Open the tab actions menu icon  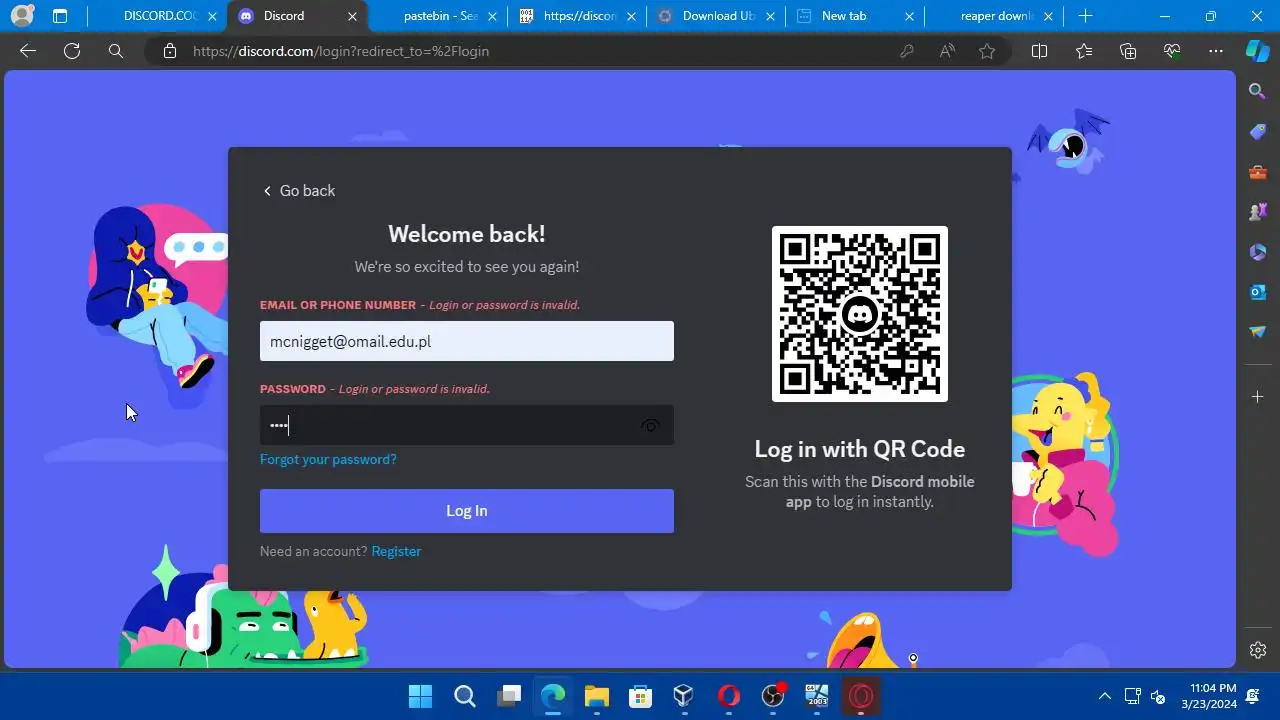point(60,16)
